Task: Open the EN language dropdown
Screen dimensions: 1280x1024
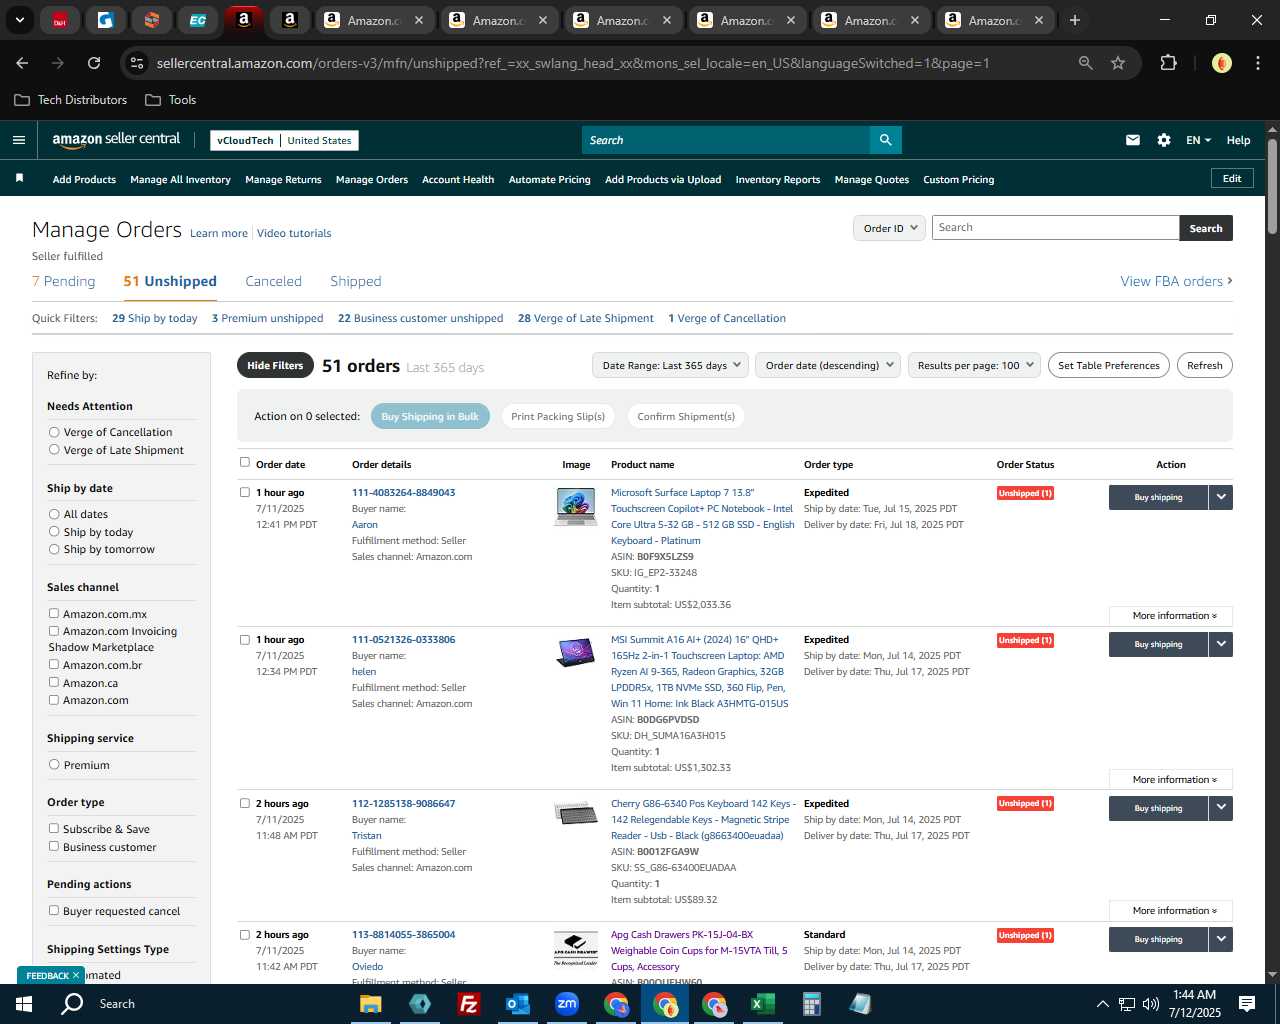Action: [1198, 140]
